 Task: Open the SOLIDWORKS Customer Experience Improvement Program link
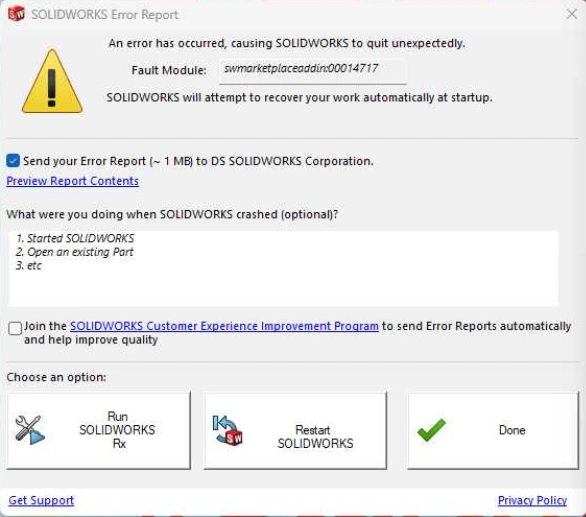[224, 326]
